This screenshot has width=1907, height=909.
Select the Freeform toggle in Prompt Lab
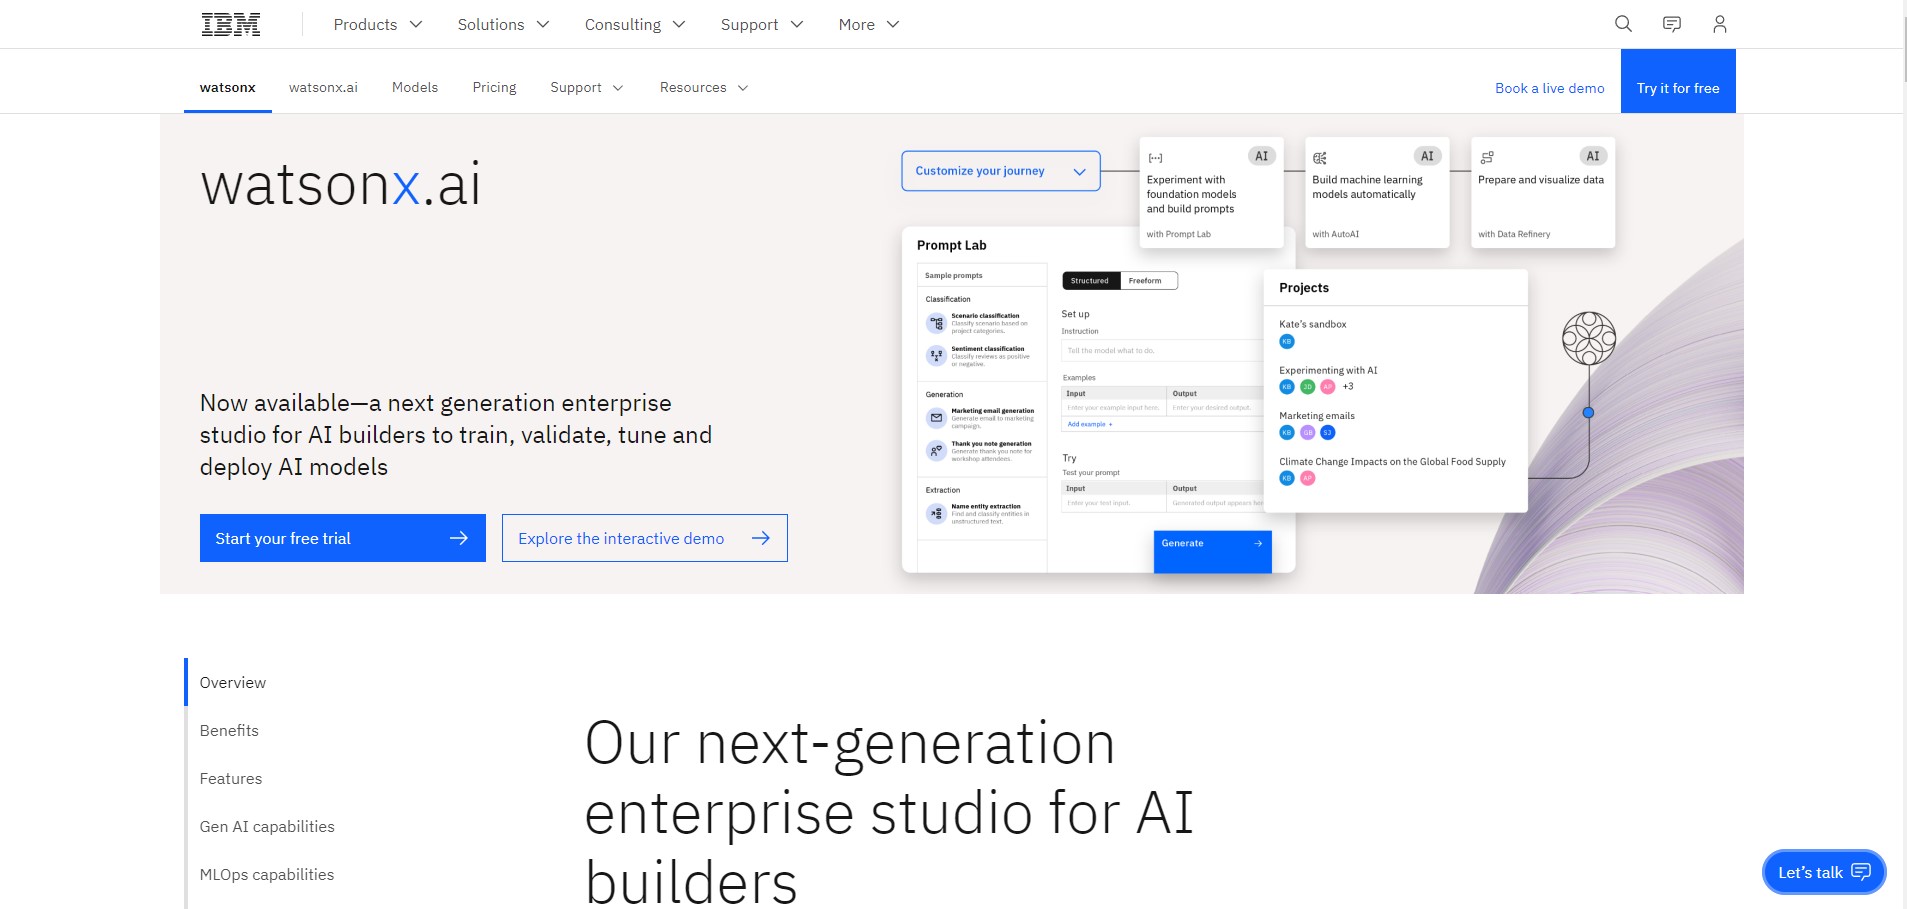[x=1146, y=281]
